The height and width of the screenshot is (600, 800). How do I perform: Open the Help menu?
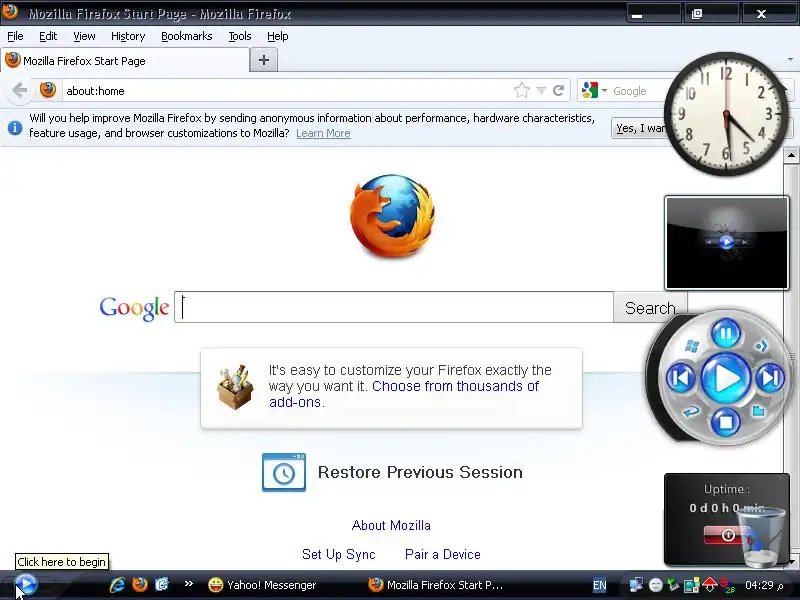click(x=278, y=36)
